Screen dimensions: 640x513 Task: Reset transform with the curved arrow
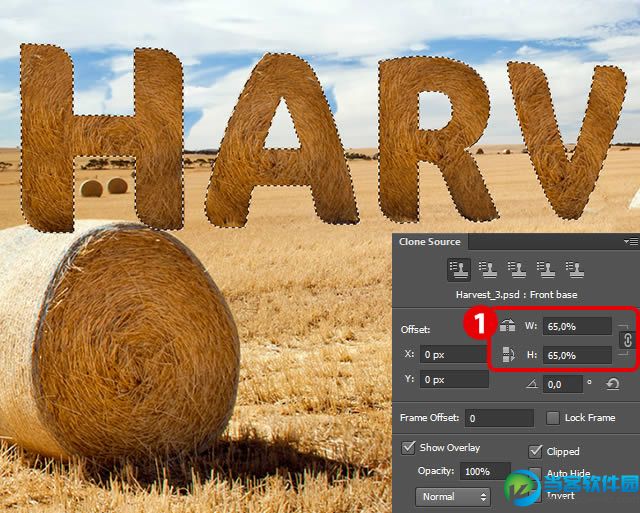pos(613,384)
